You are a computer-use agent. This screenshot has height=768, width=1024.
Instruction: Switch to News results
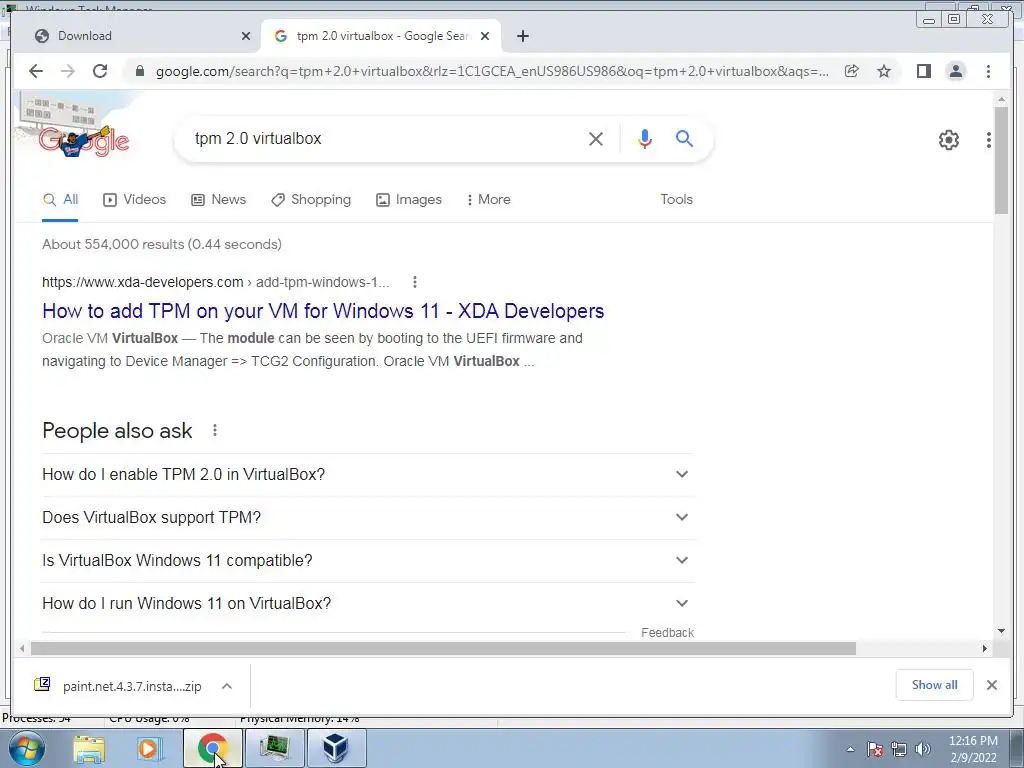218,200
